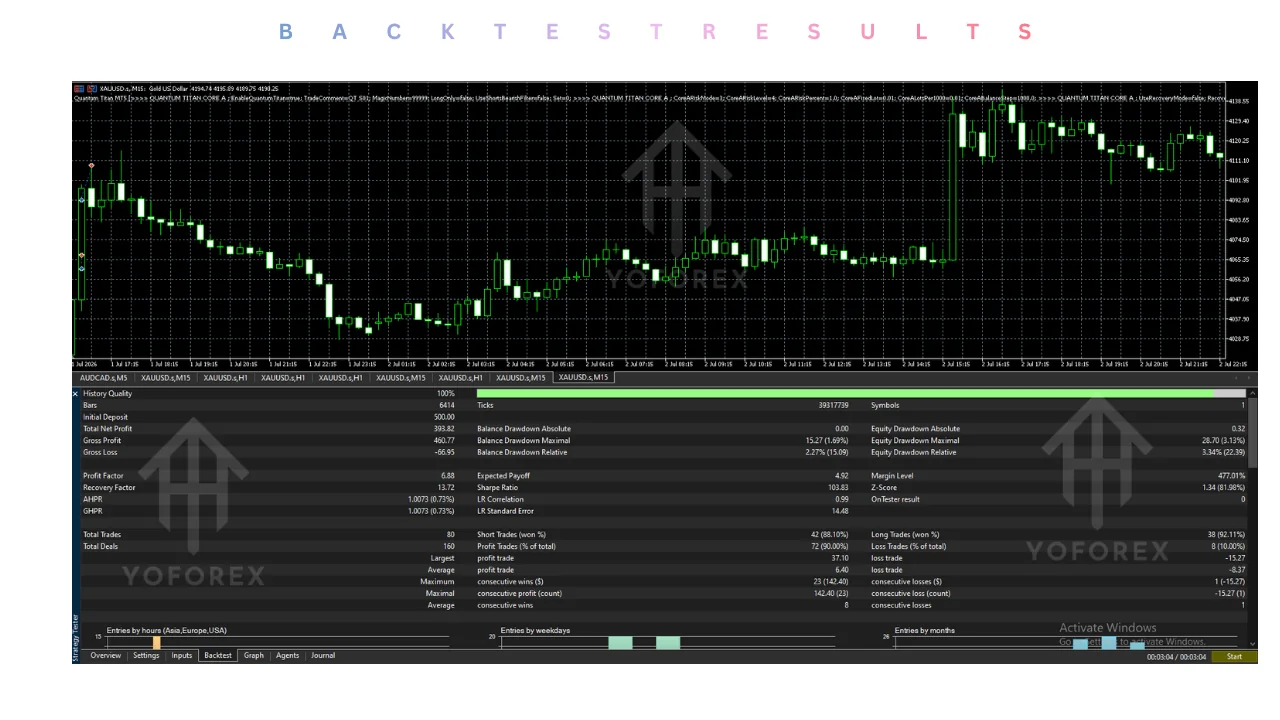The image size is (1280, 720).
Task: Select the active last XAUUSD.s,M15 chart tab
Action: click(582, 378)
